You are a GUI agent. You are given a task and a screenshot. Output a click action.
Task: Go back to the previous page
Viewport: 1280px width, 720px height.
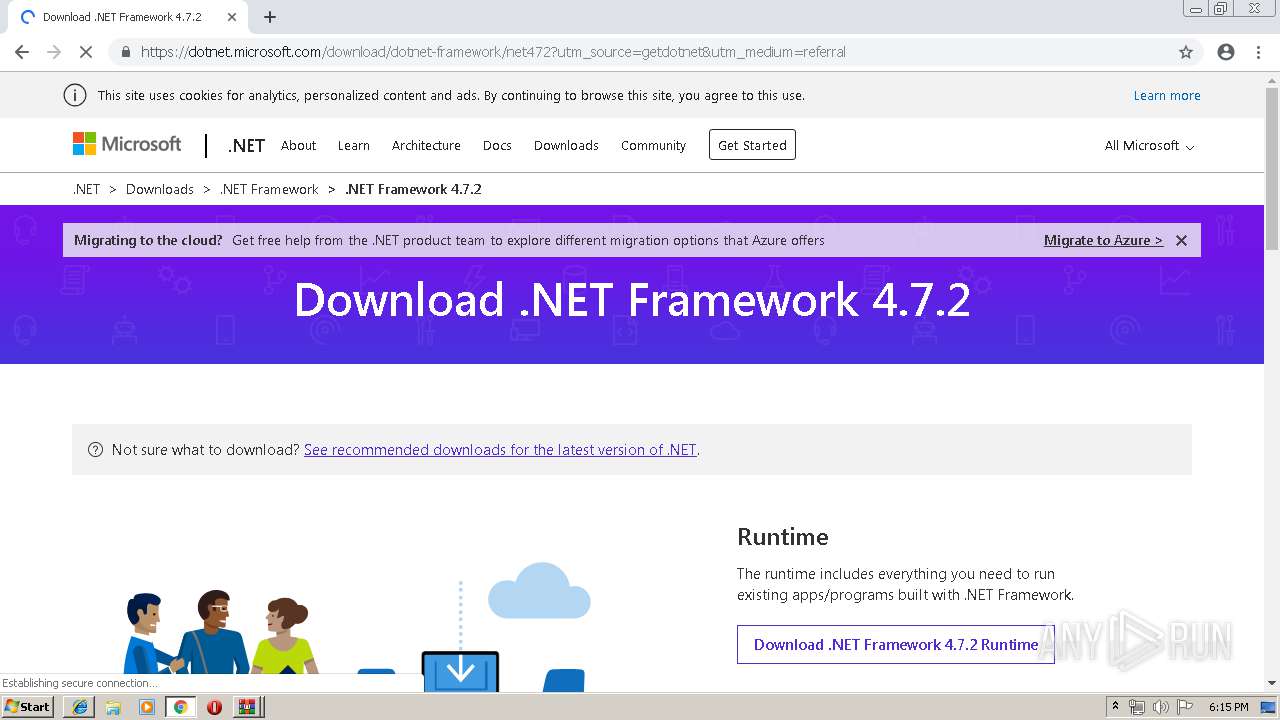point(22,52)
